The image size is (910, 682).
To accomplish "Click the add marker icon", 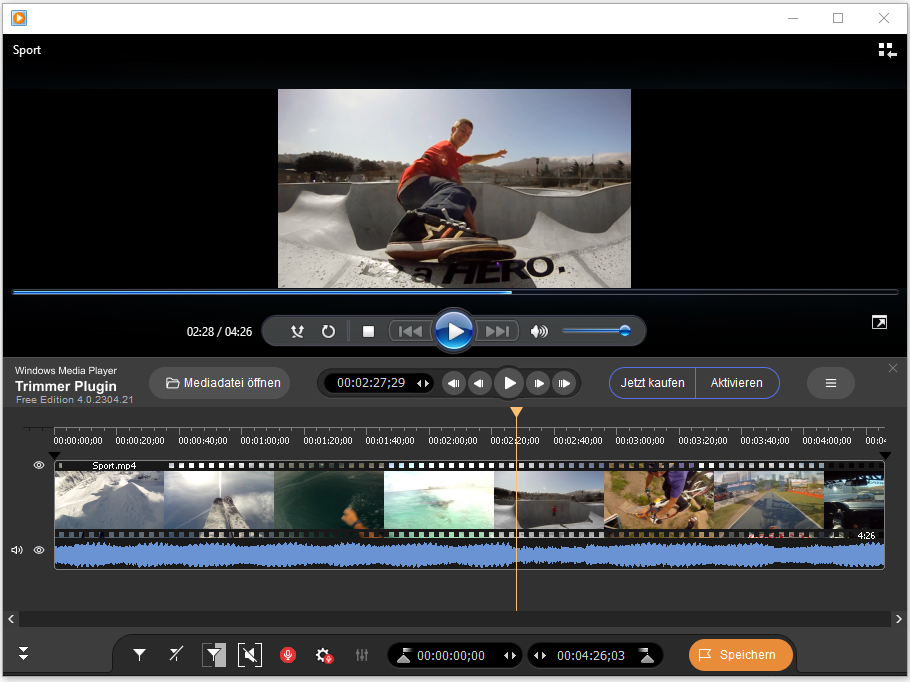I will (x=139, y=655).
